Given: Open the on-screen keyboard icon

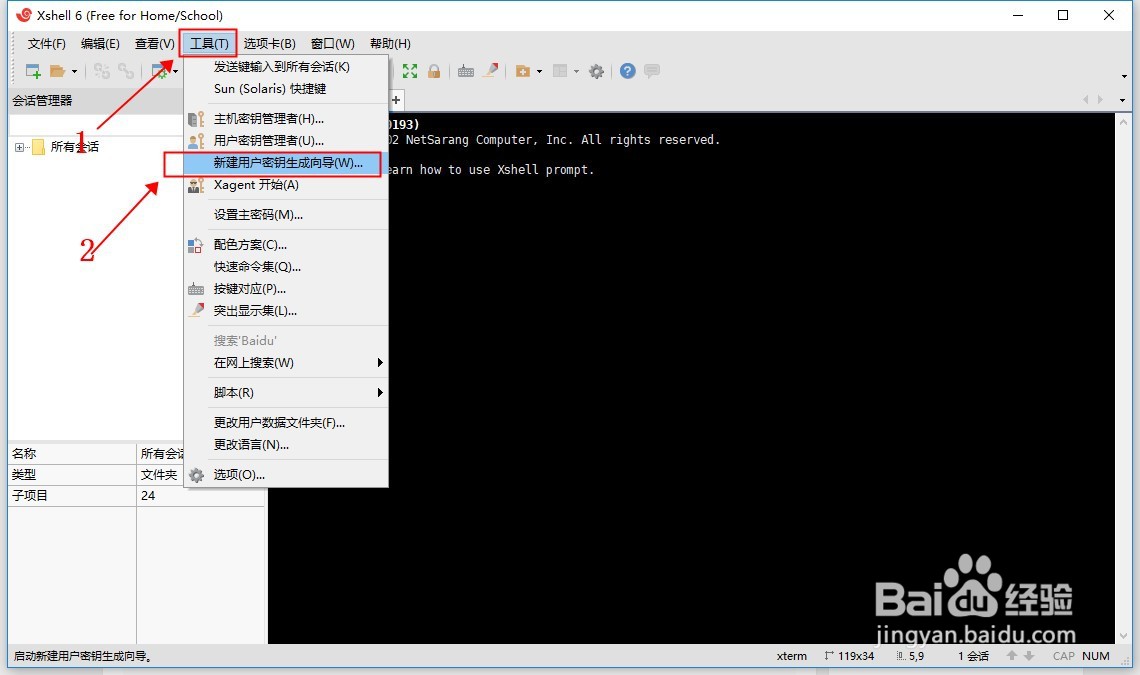Looking at the screenshot, I should [466, 70].
